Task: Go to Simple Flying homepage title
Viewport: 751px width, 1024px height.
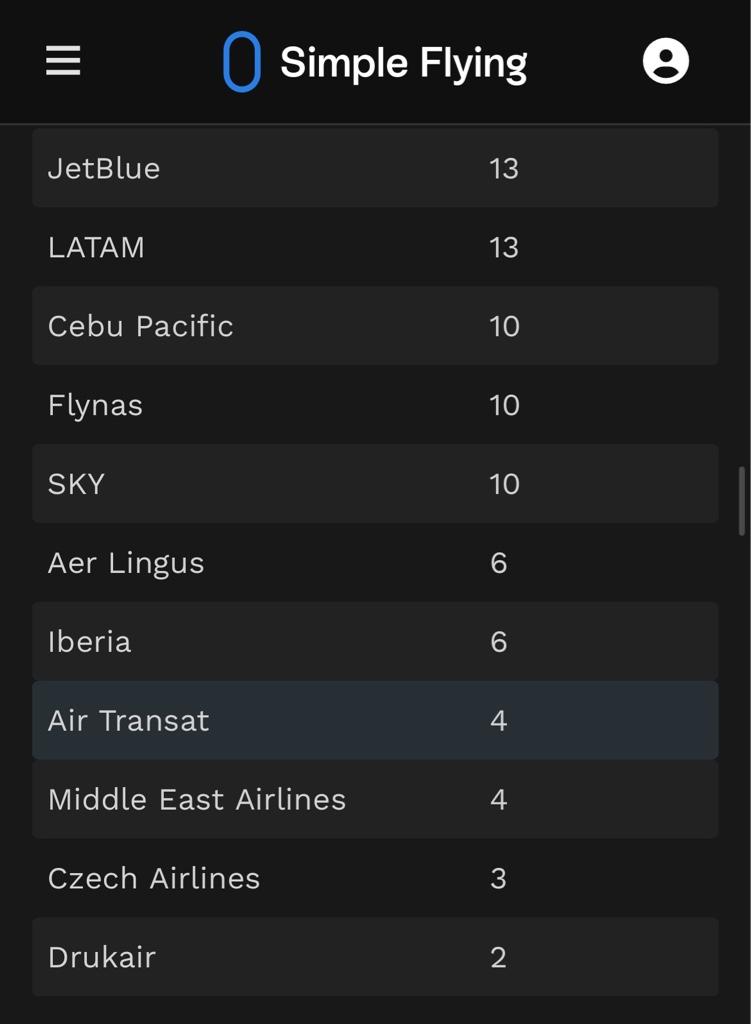Action: pos(404,63)
